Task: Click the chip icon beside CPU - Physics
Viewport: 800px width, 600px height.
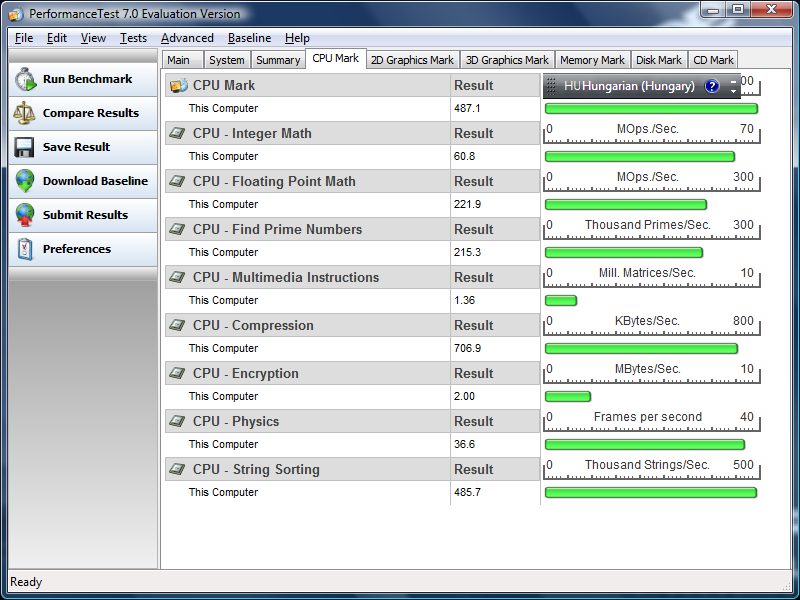Action: pyautogui.click(x=177, y=421)
